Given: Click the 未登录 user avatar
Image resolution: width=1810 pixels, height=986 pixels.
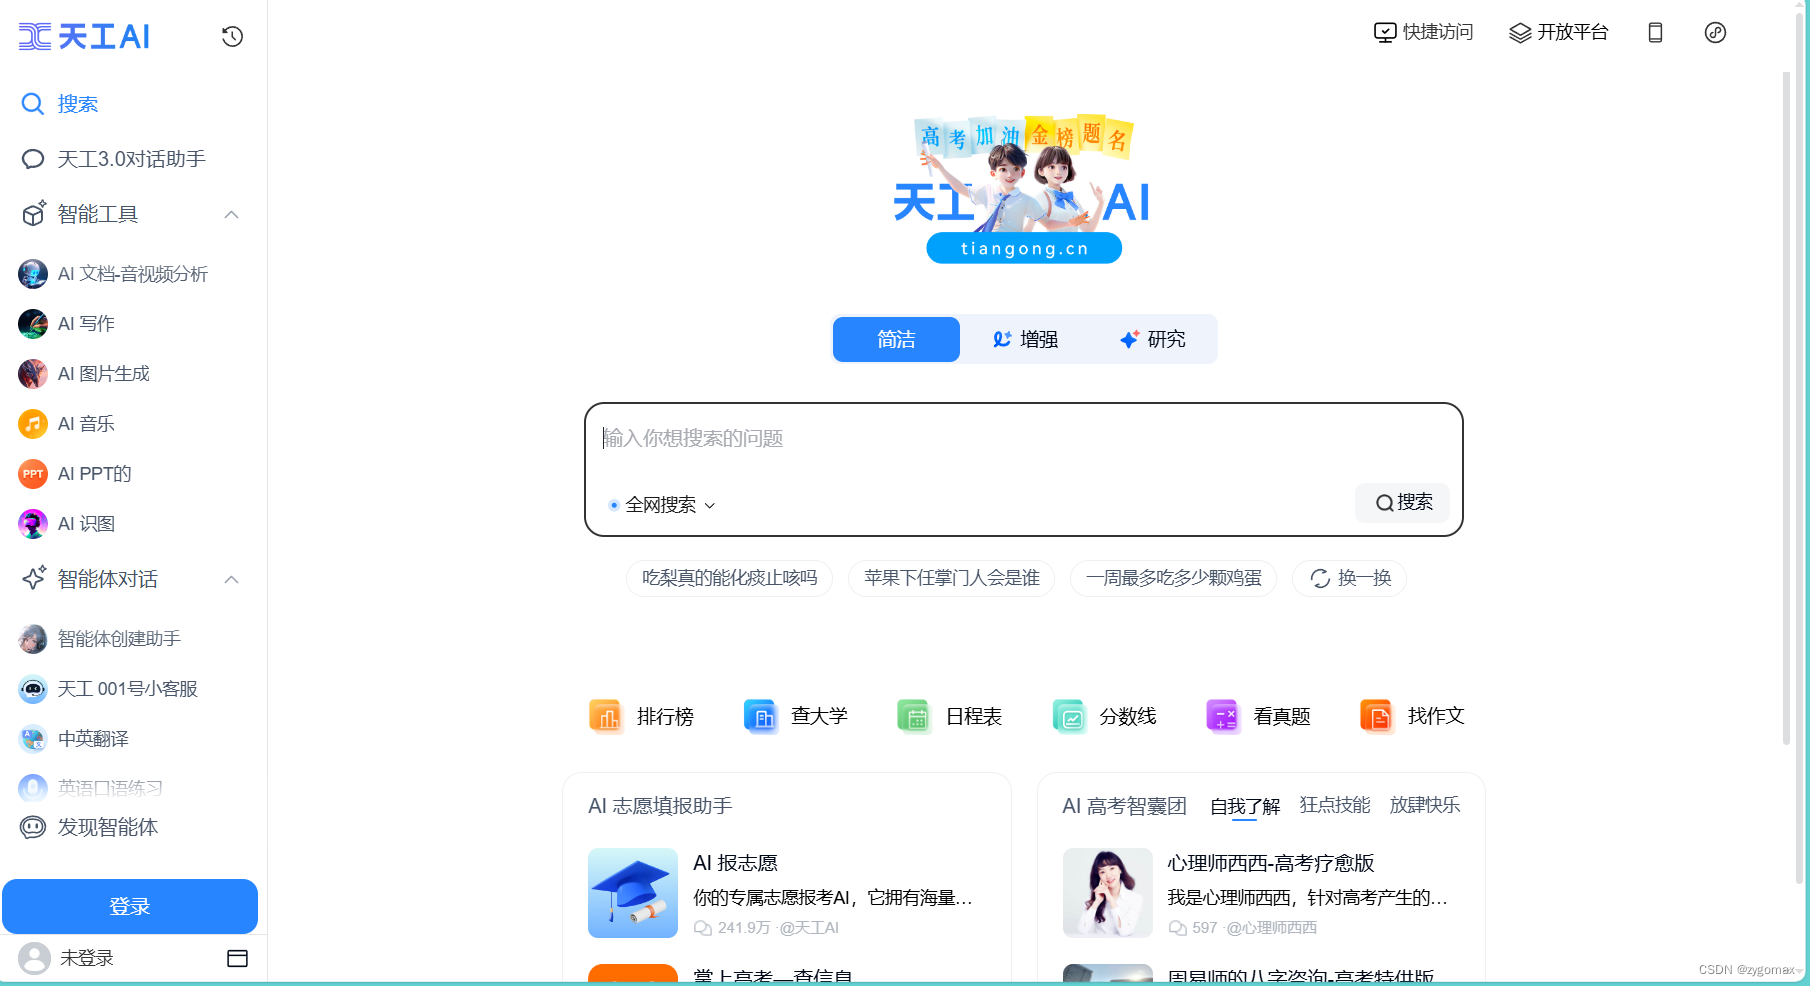Looking at the screenshot, I should click(x=34, y=959).
